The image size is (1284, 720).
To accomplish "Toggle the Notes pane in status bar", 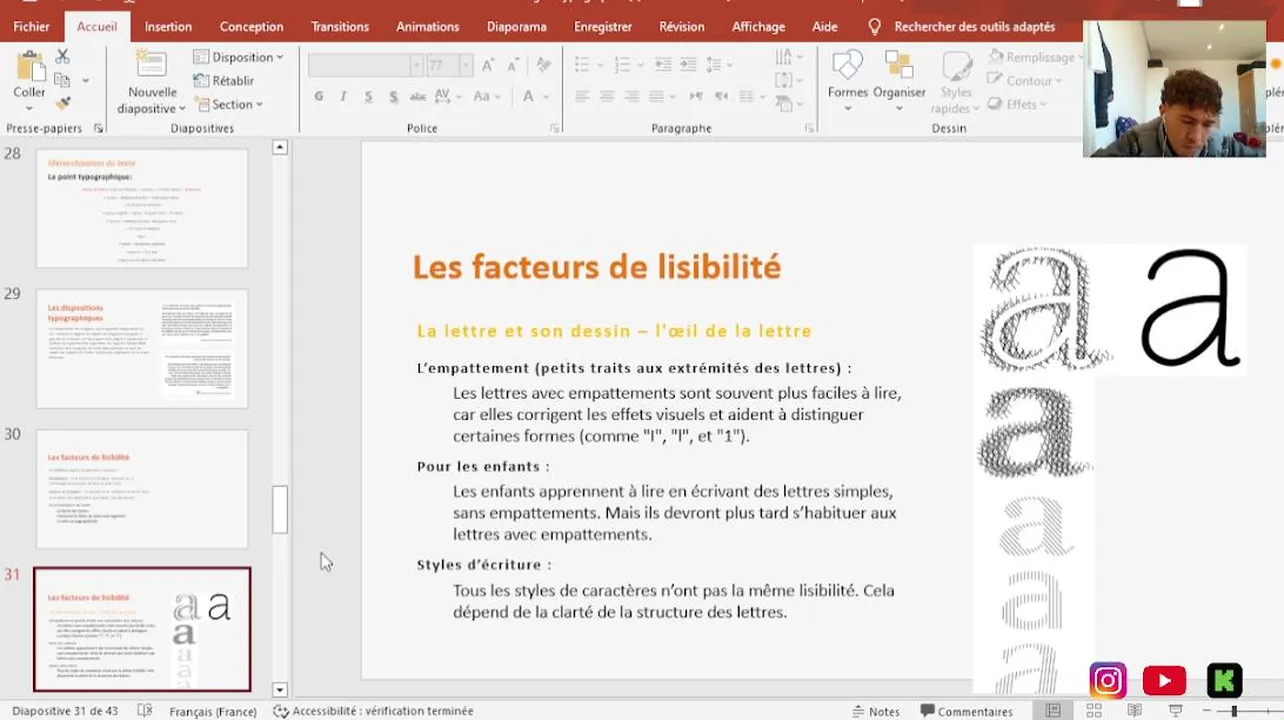I will [876, 711].
